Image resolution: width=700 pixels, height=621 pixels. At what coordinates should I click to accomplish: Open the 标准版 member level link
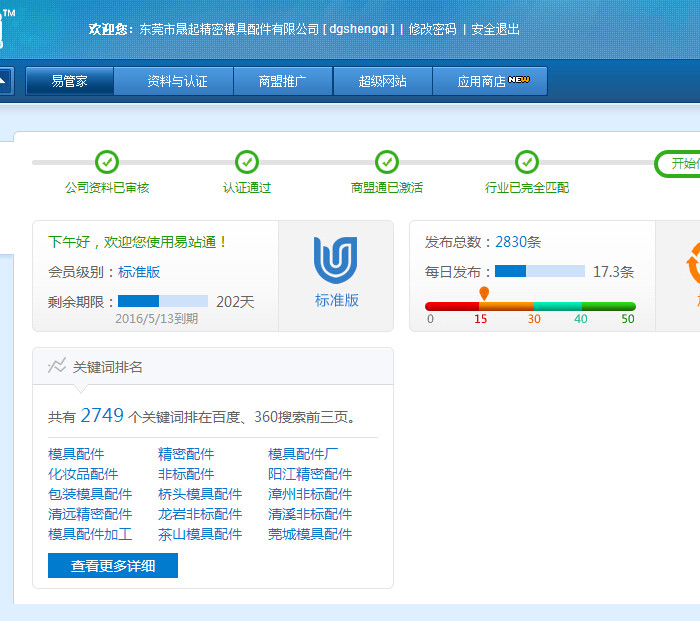(139, 272)
